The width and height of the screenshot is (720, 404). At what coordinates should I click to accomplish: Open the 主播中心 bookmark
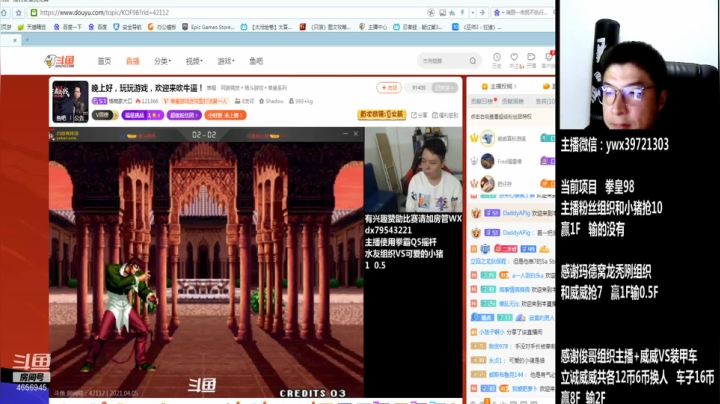coord(373,27)
